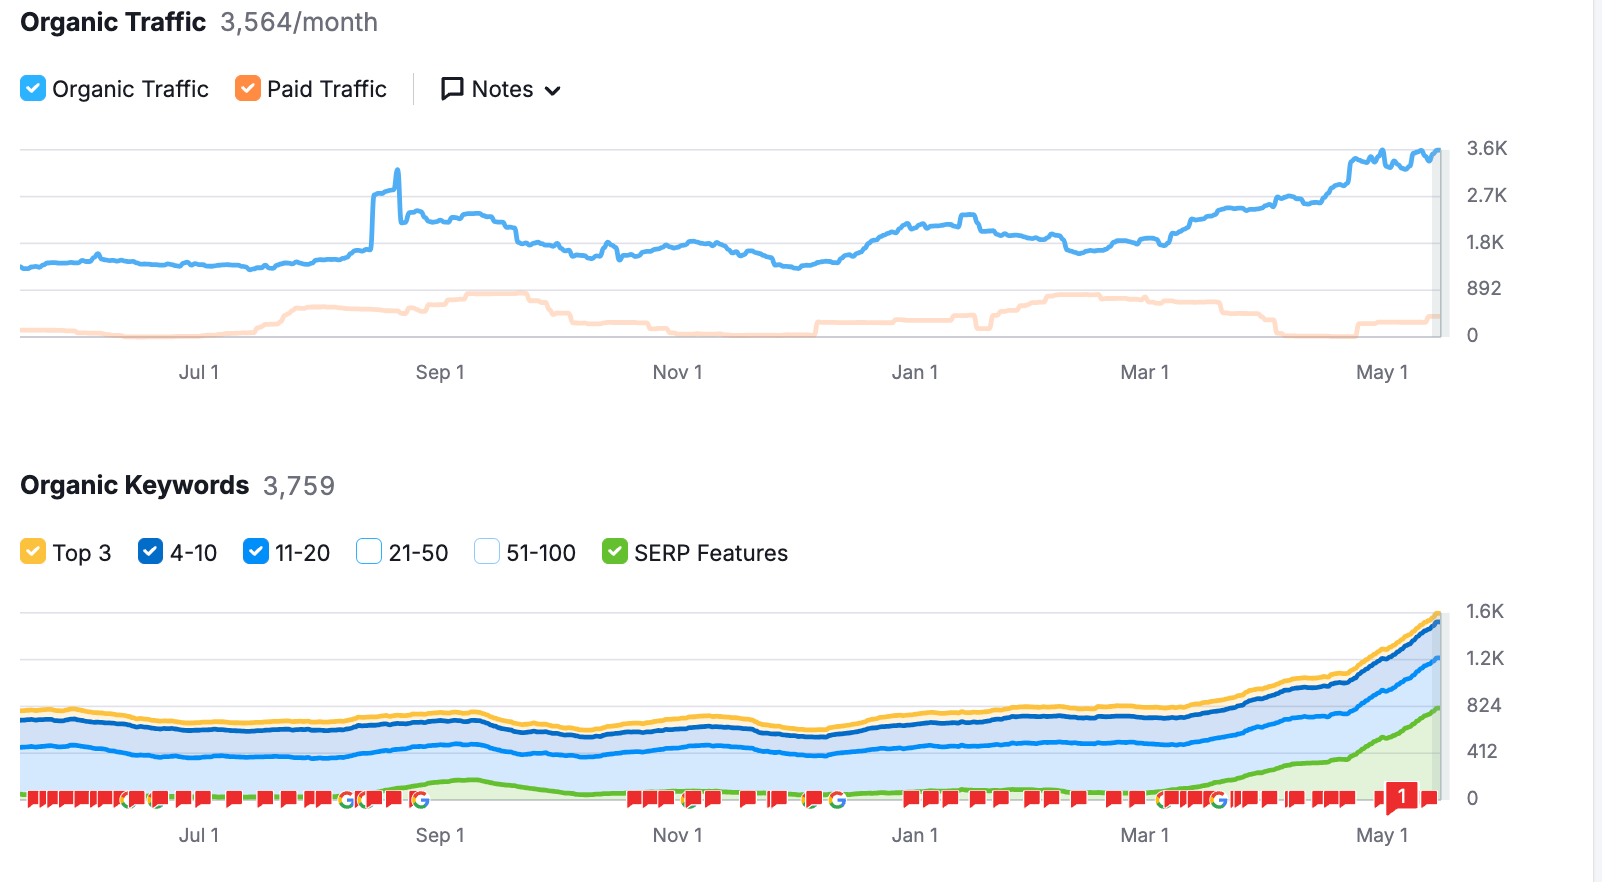The width and height of the screenshot is (1602, 882).
Task: Click the 3,759 keywords count
Action: pyautogui.click(x=299, y=486)
